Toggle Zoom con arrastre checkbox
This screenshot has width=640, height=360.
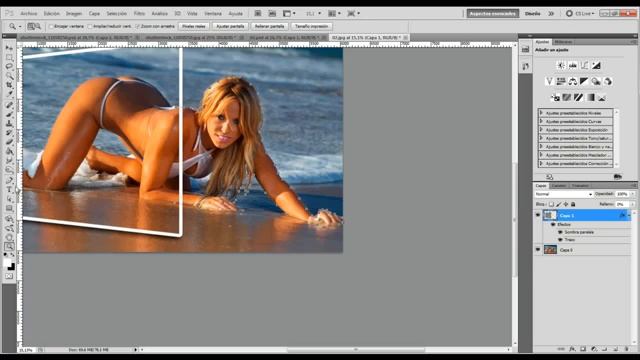tap(137, 27)
